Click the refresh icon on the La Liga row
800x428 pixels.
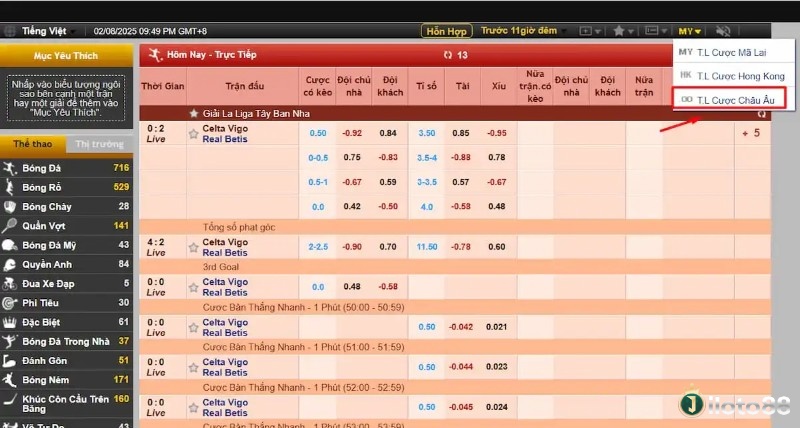point(762,114)
